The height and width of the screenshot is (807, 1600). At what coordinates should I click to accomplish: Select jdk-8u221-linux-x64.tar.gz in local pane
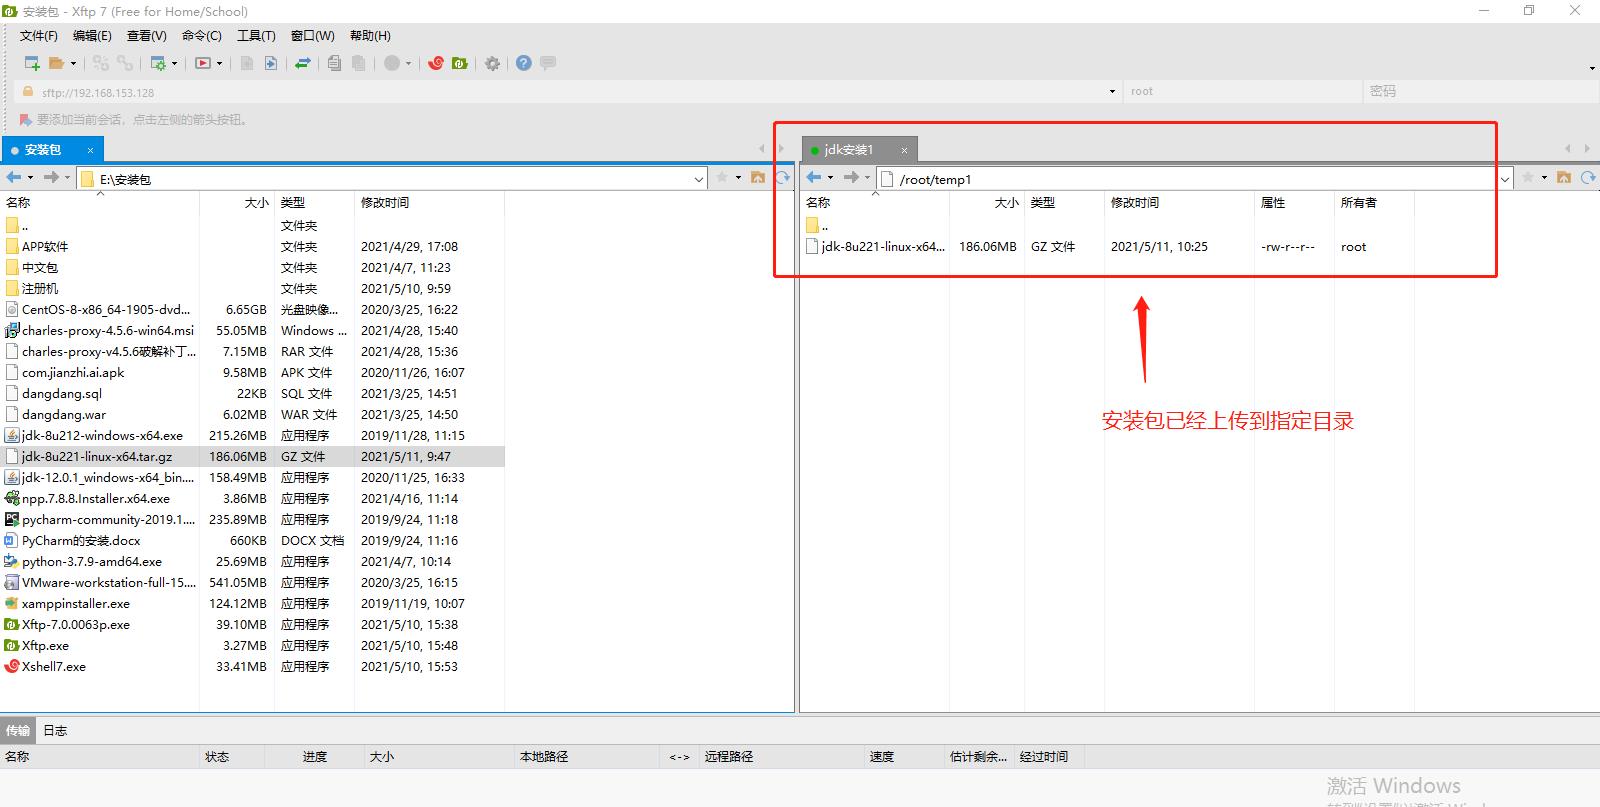(252, 456)
